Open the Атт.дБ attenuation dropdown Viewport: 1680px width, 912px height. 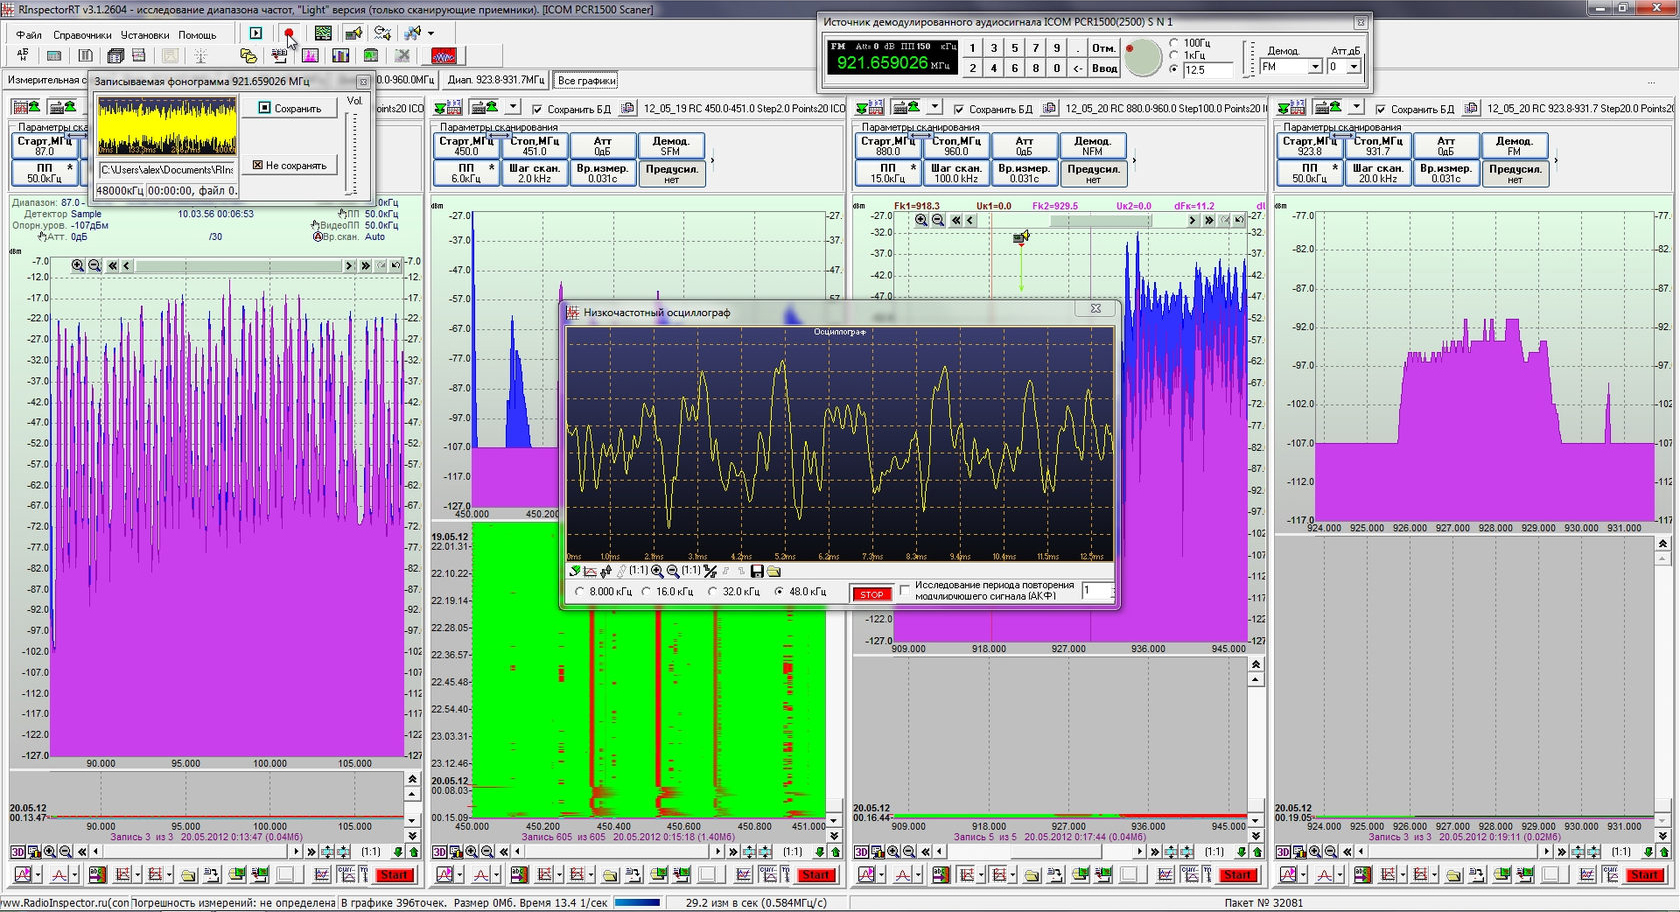click(x=1353, y=67)
